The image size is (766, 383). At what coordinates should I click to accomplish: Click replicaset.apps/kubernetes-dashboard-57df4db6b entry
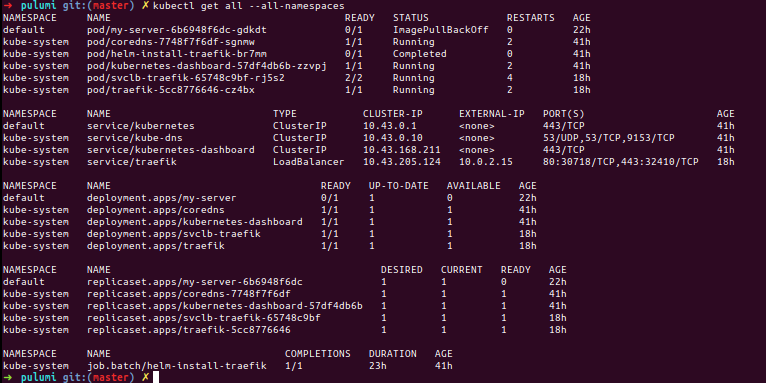coord(225,306)
